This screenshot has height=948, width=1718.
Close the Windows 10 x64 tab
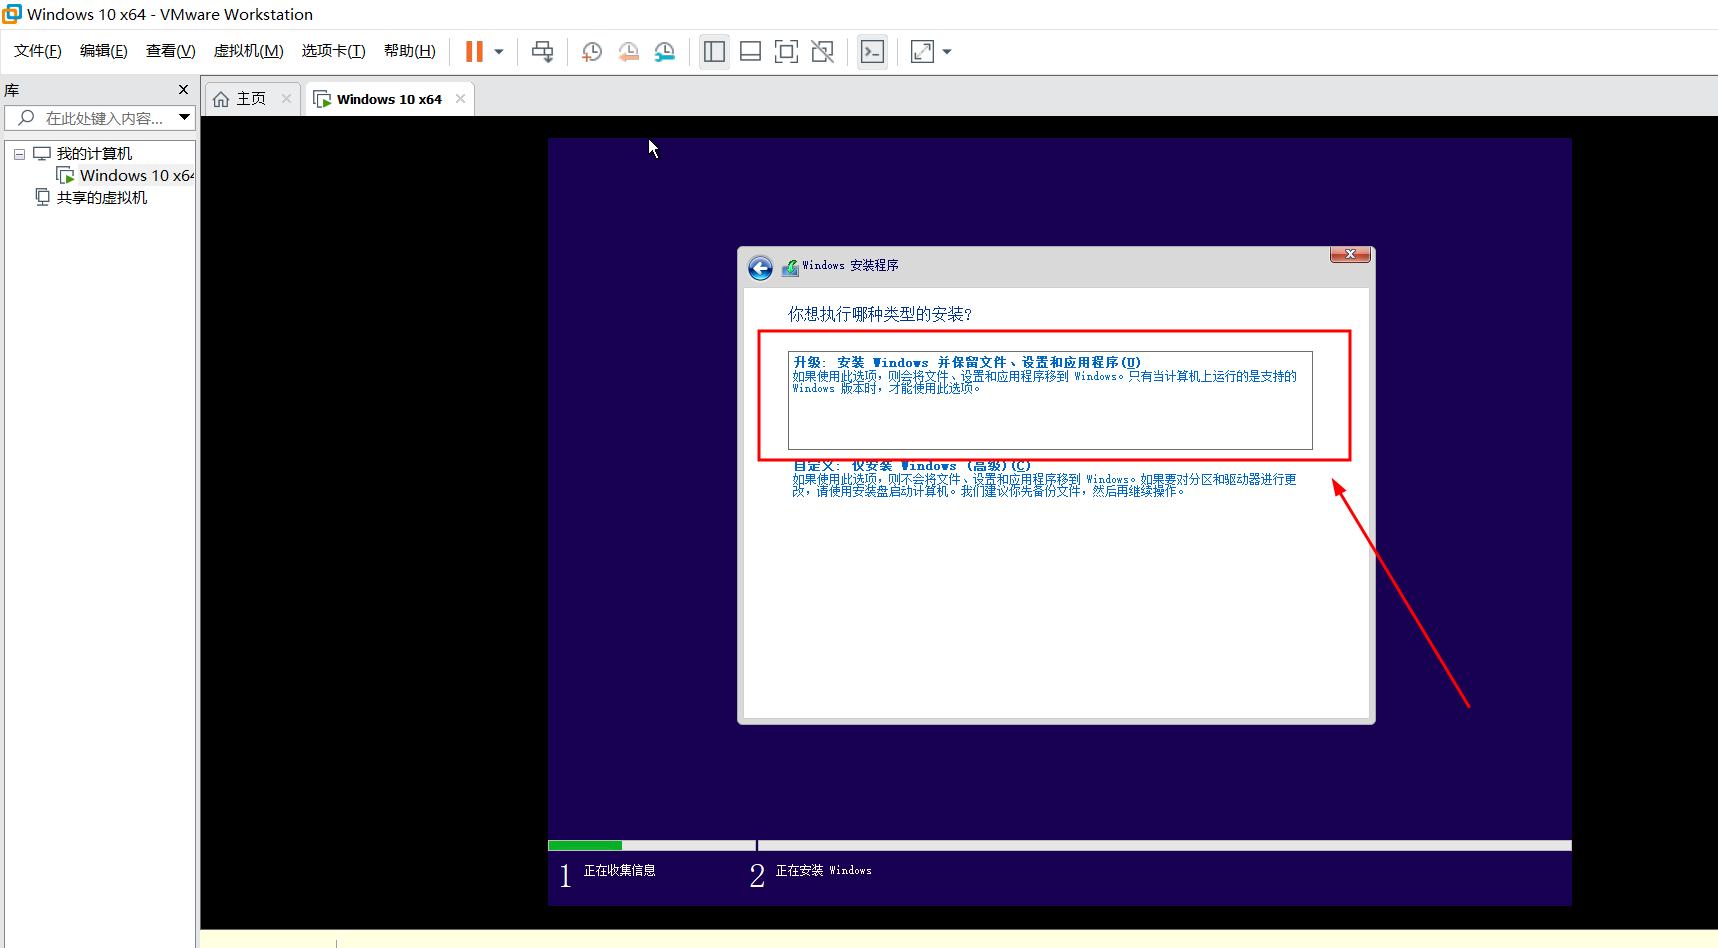[460, 98]
